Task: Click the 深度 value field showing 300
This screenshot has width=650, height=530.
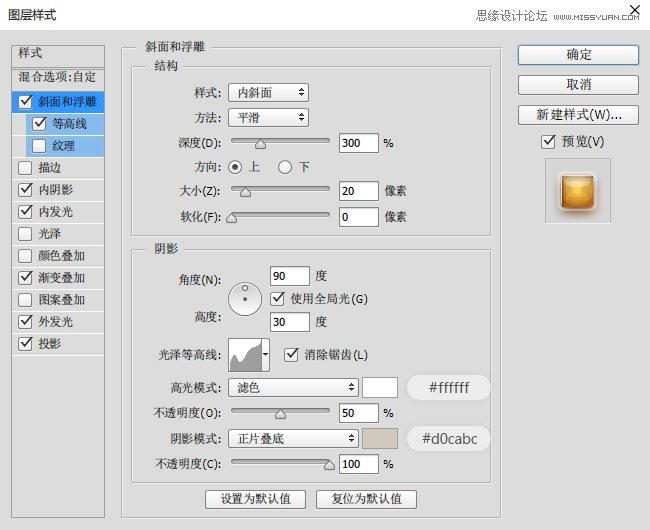Action: pos(359,143)
